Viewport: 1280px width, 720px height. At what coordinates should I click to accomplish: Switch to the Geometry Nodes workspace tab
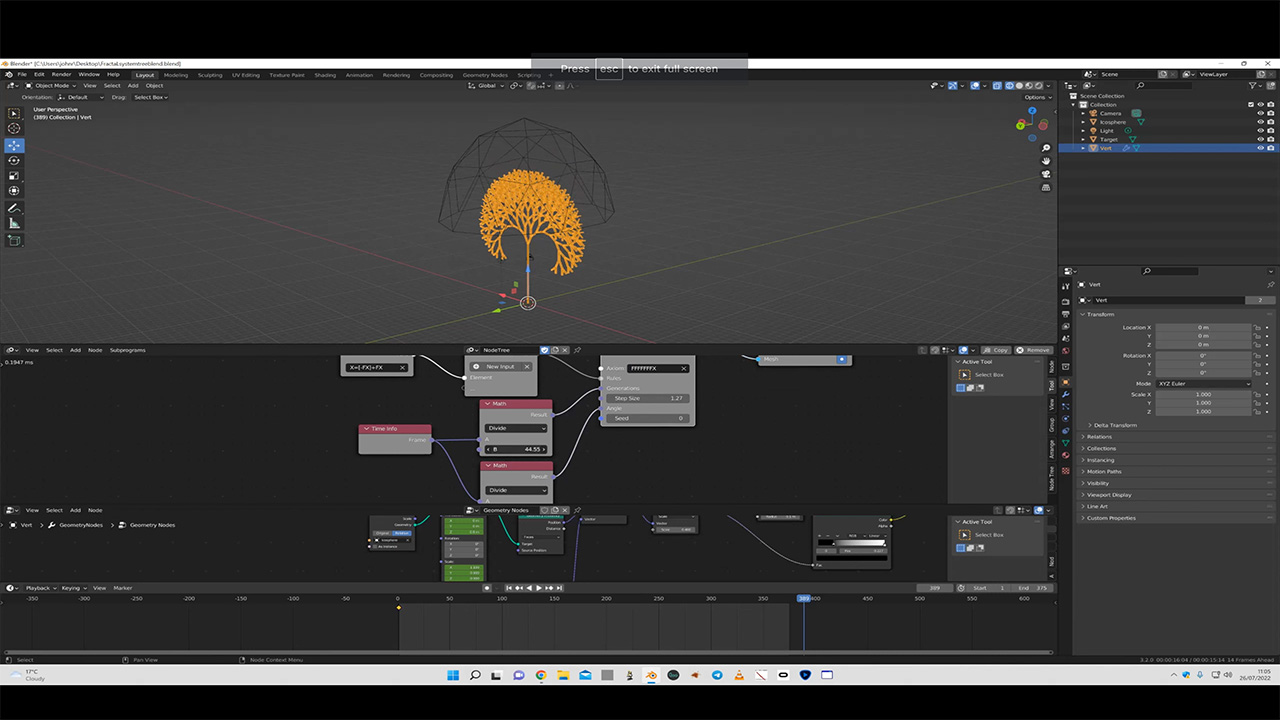coord(484,75)
